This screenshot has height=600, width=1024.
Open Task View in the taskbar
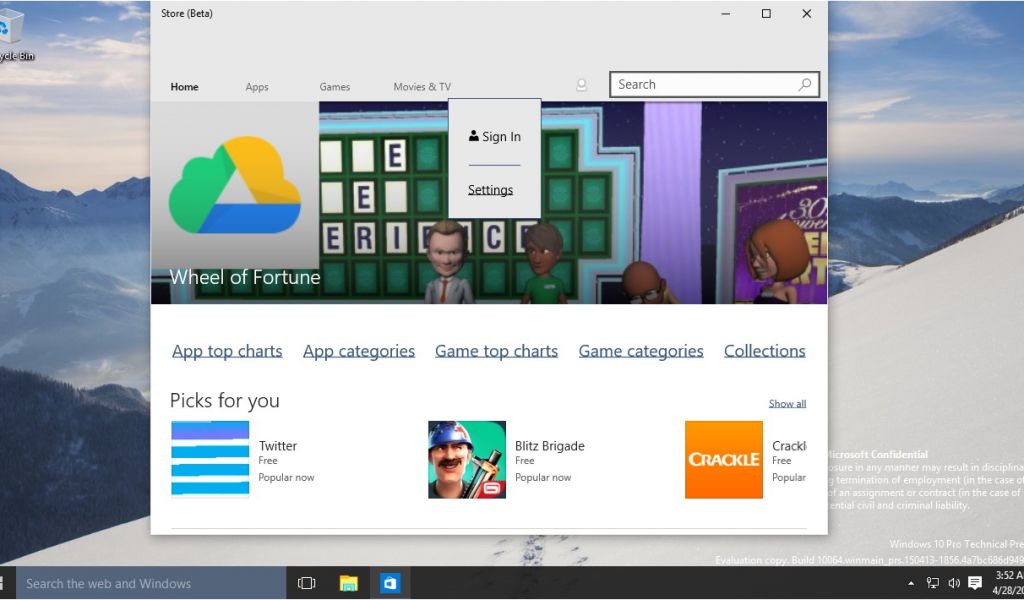307,583
